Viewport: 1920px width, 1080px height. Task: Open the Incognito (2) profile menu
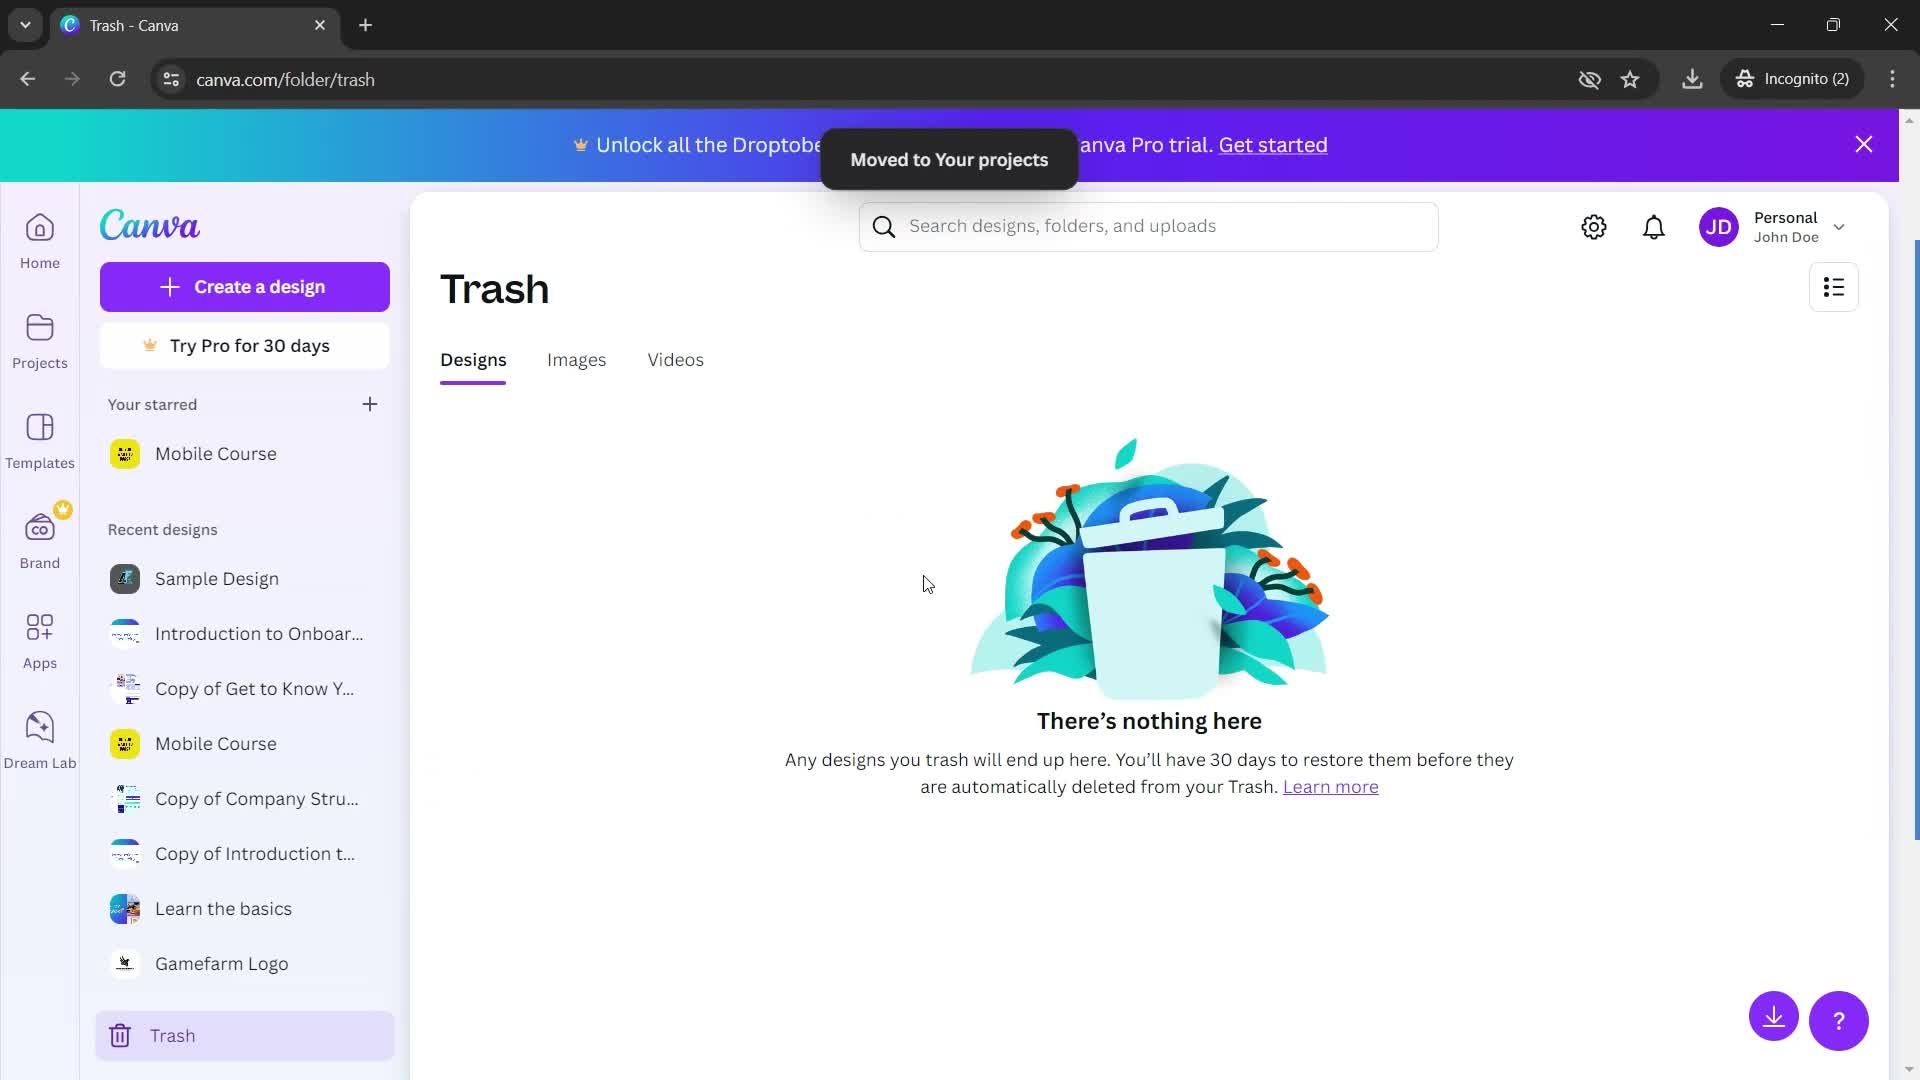coord(1792,79)
